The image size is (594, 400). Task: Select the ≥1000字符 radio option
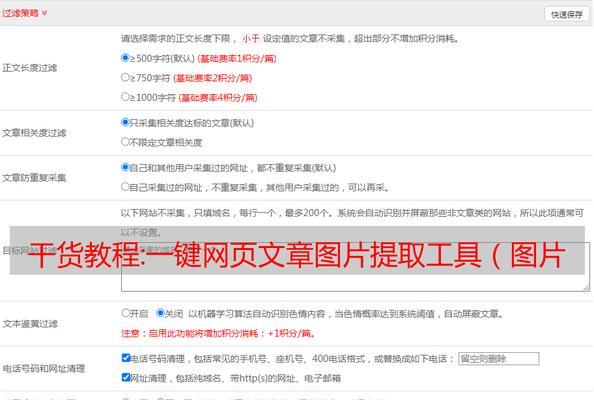125,97
